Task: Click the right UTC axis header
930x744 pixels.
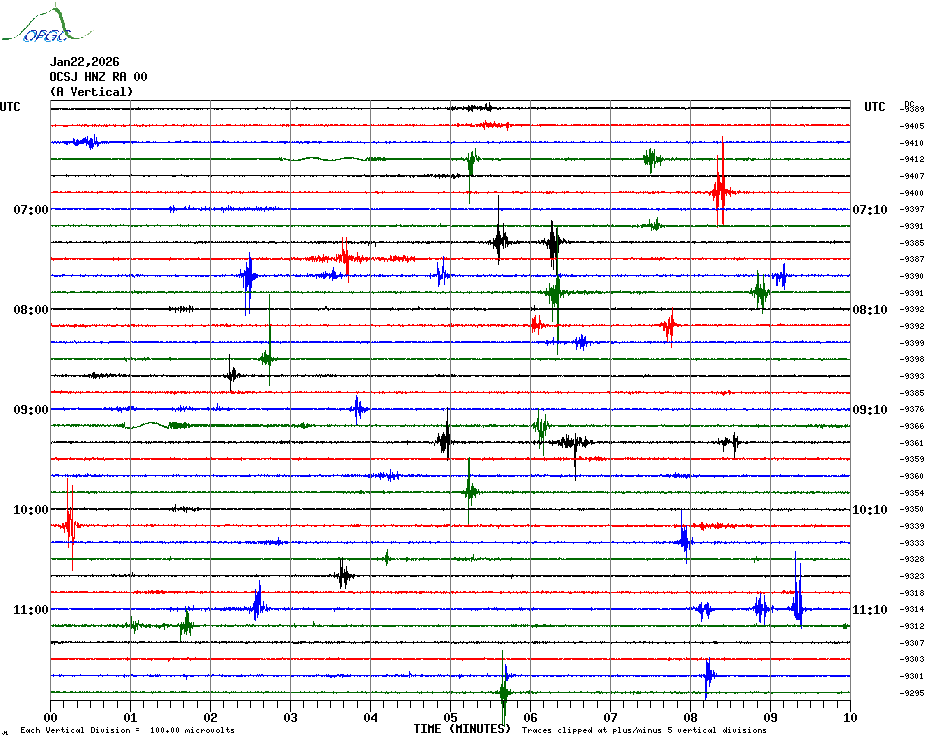Action: (874, 107)
